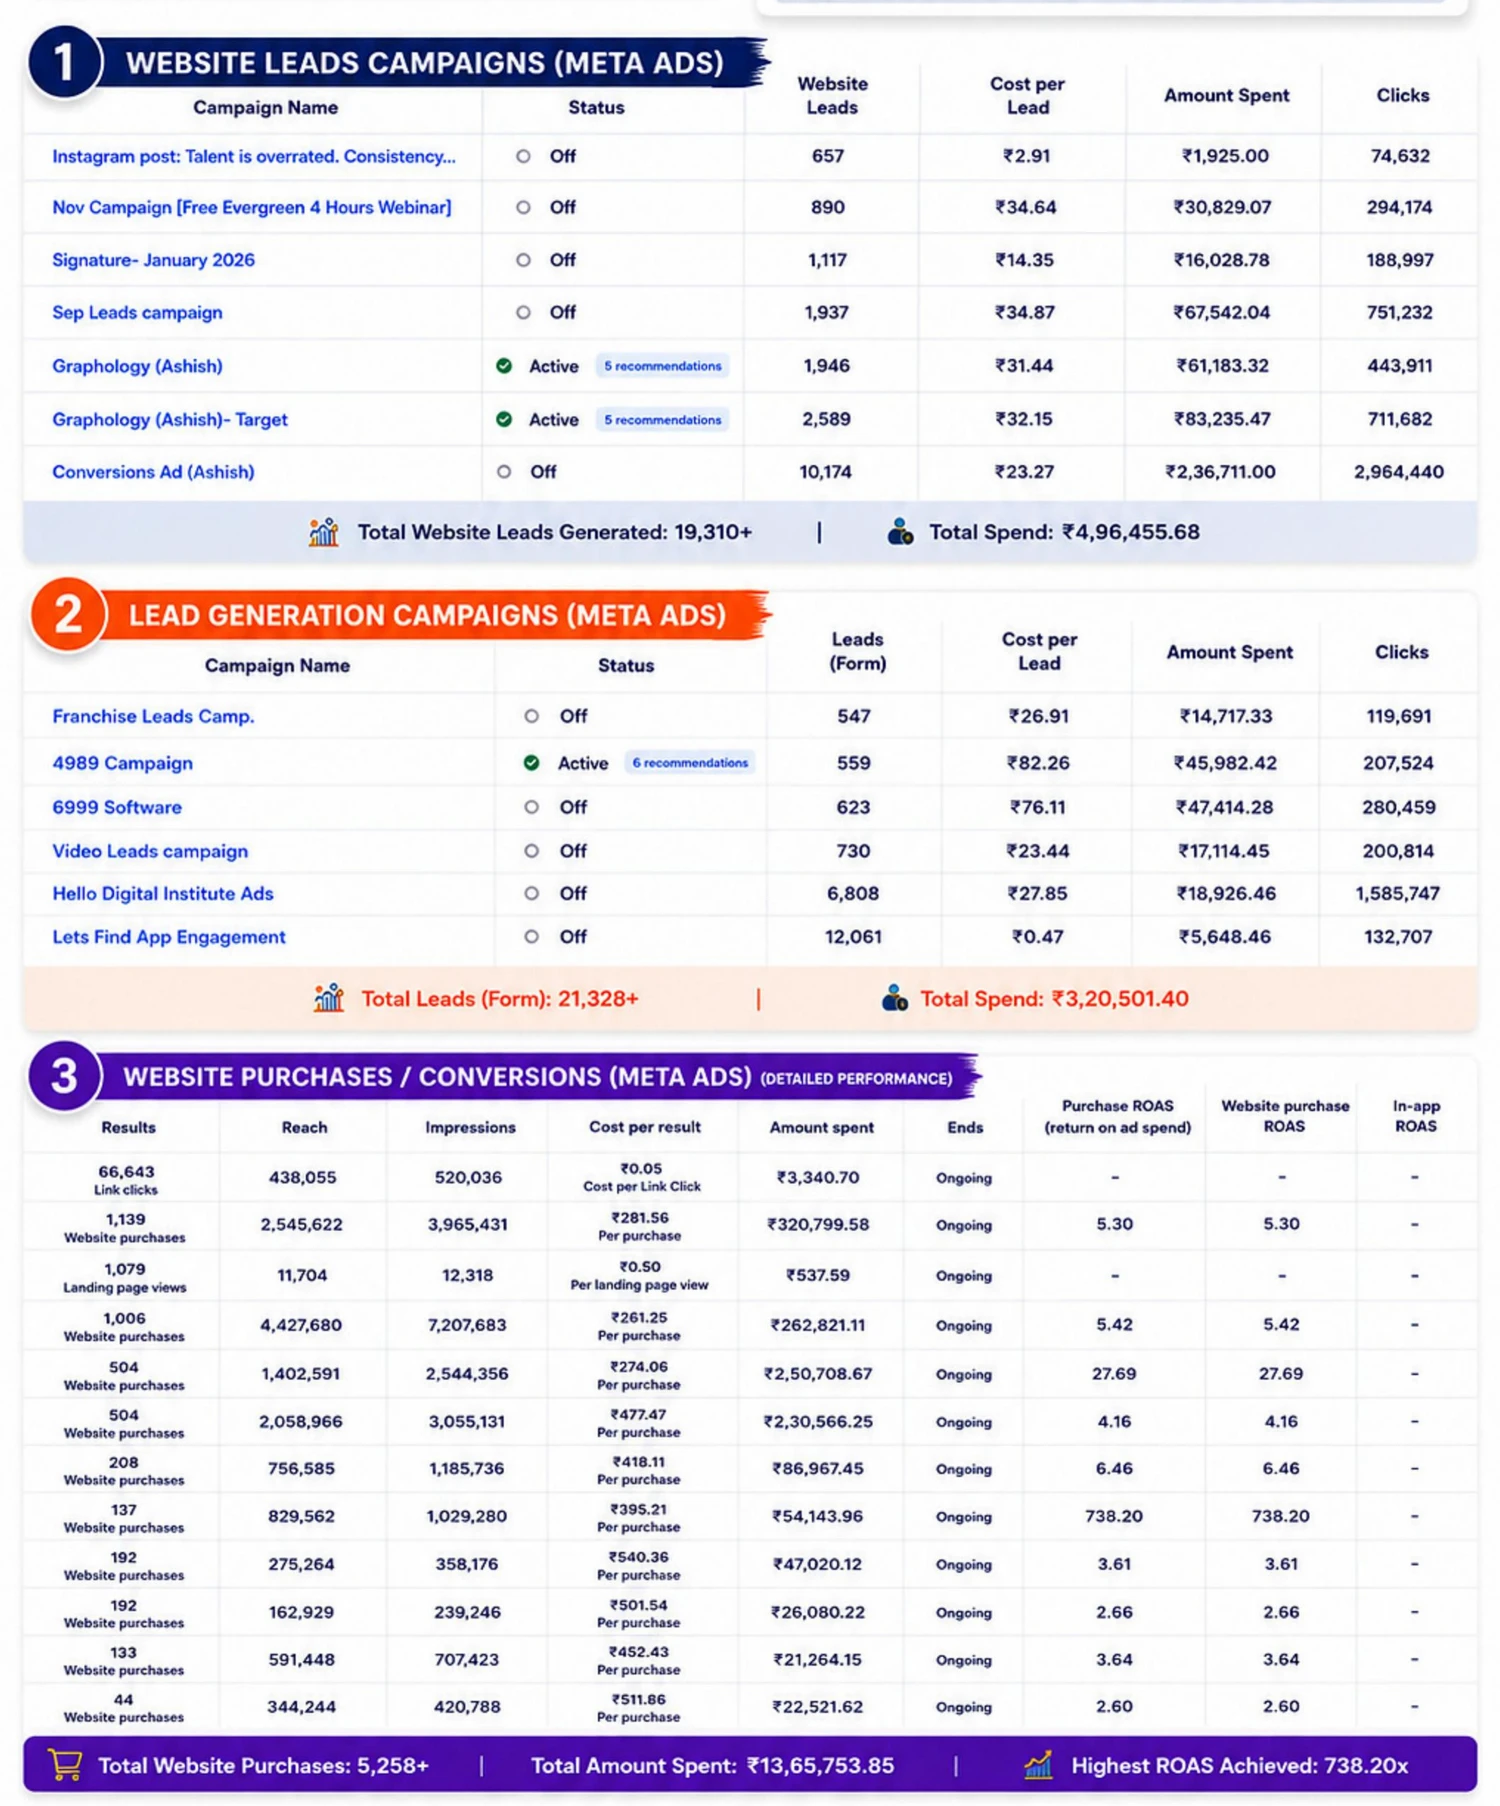Screen dimensions: 1500x1806
Task: Click the 1,585,747 clicks cell
Action: click(x=1398, y=893)
